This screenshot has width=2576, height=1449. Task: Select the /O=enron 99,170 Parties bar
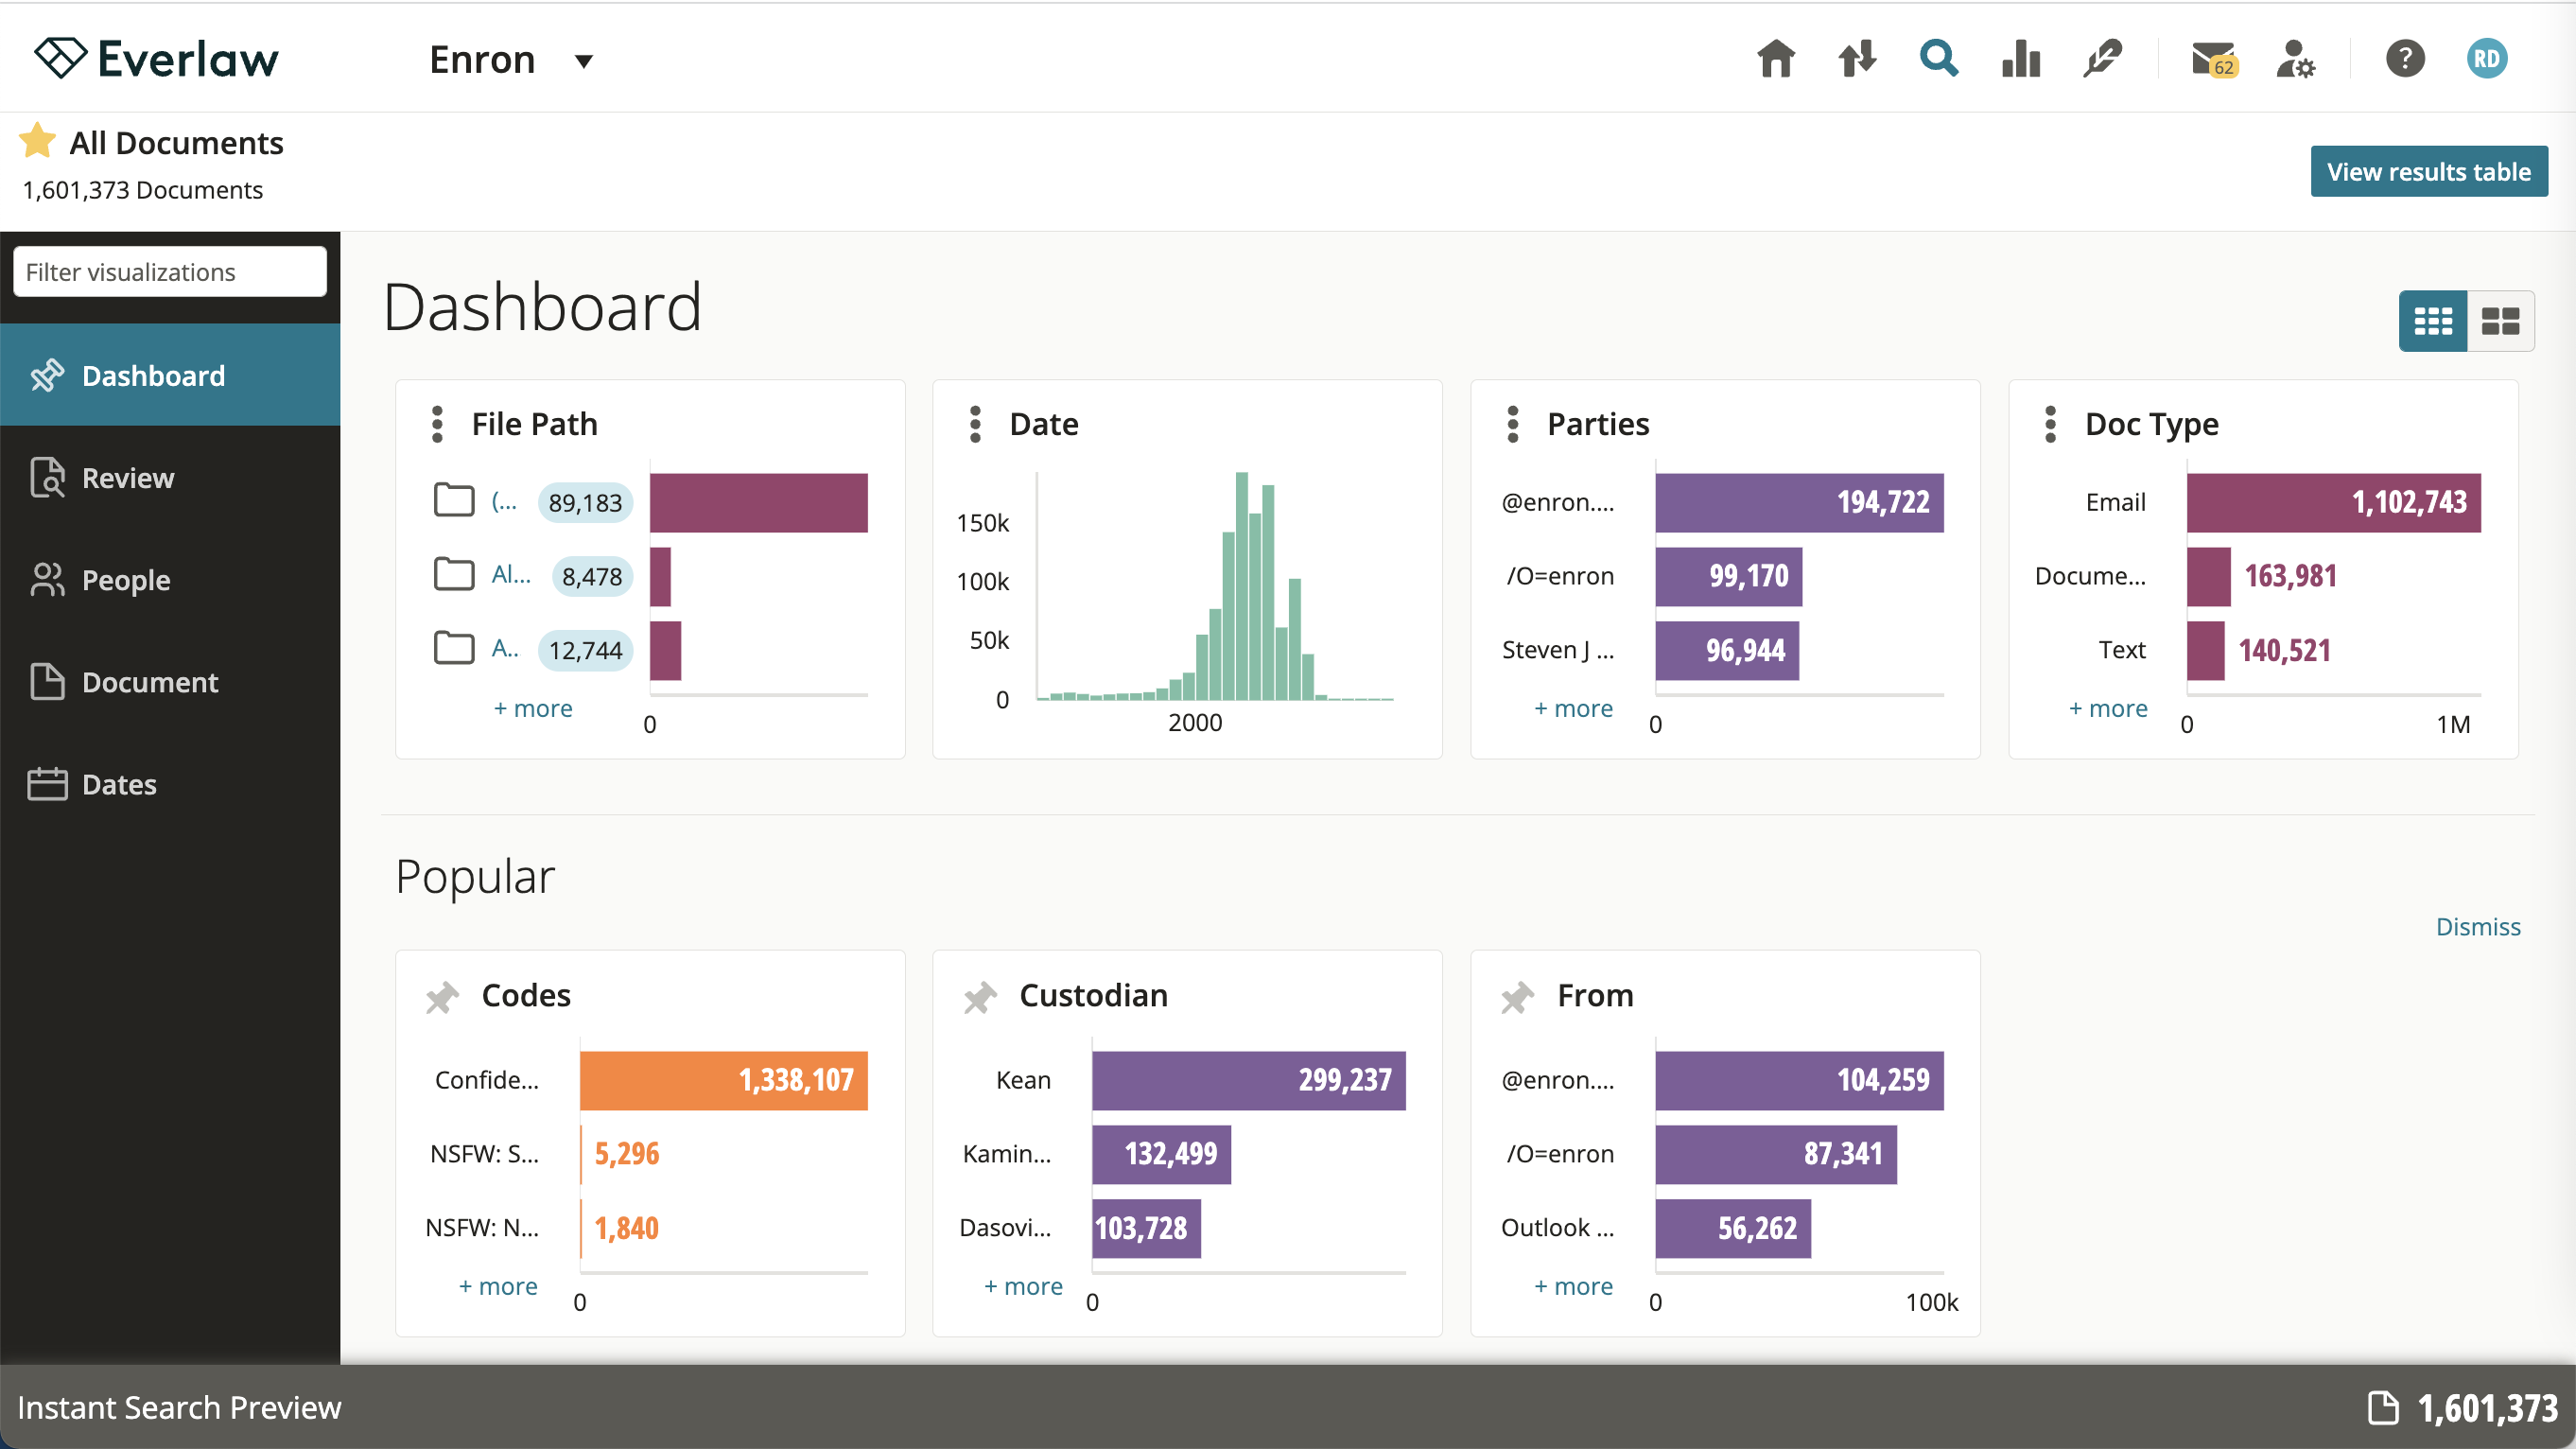tap(1728, 576)
